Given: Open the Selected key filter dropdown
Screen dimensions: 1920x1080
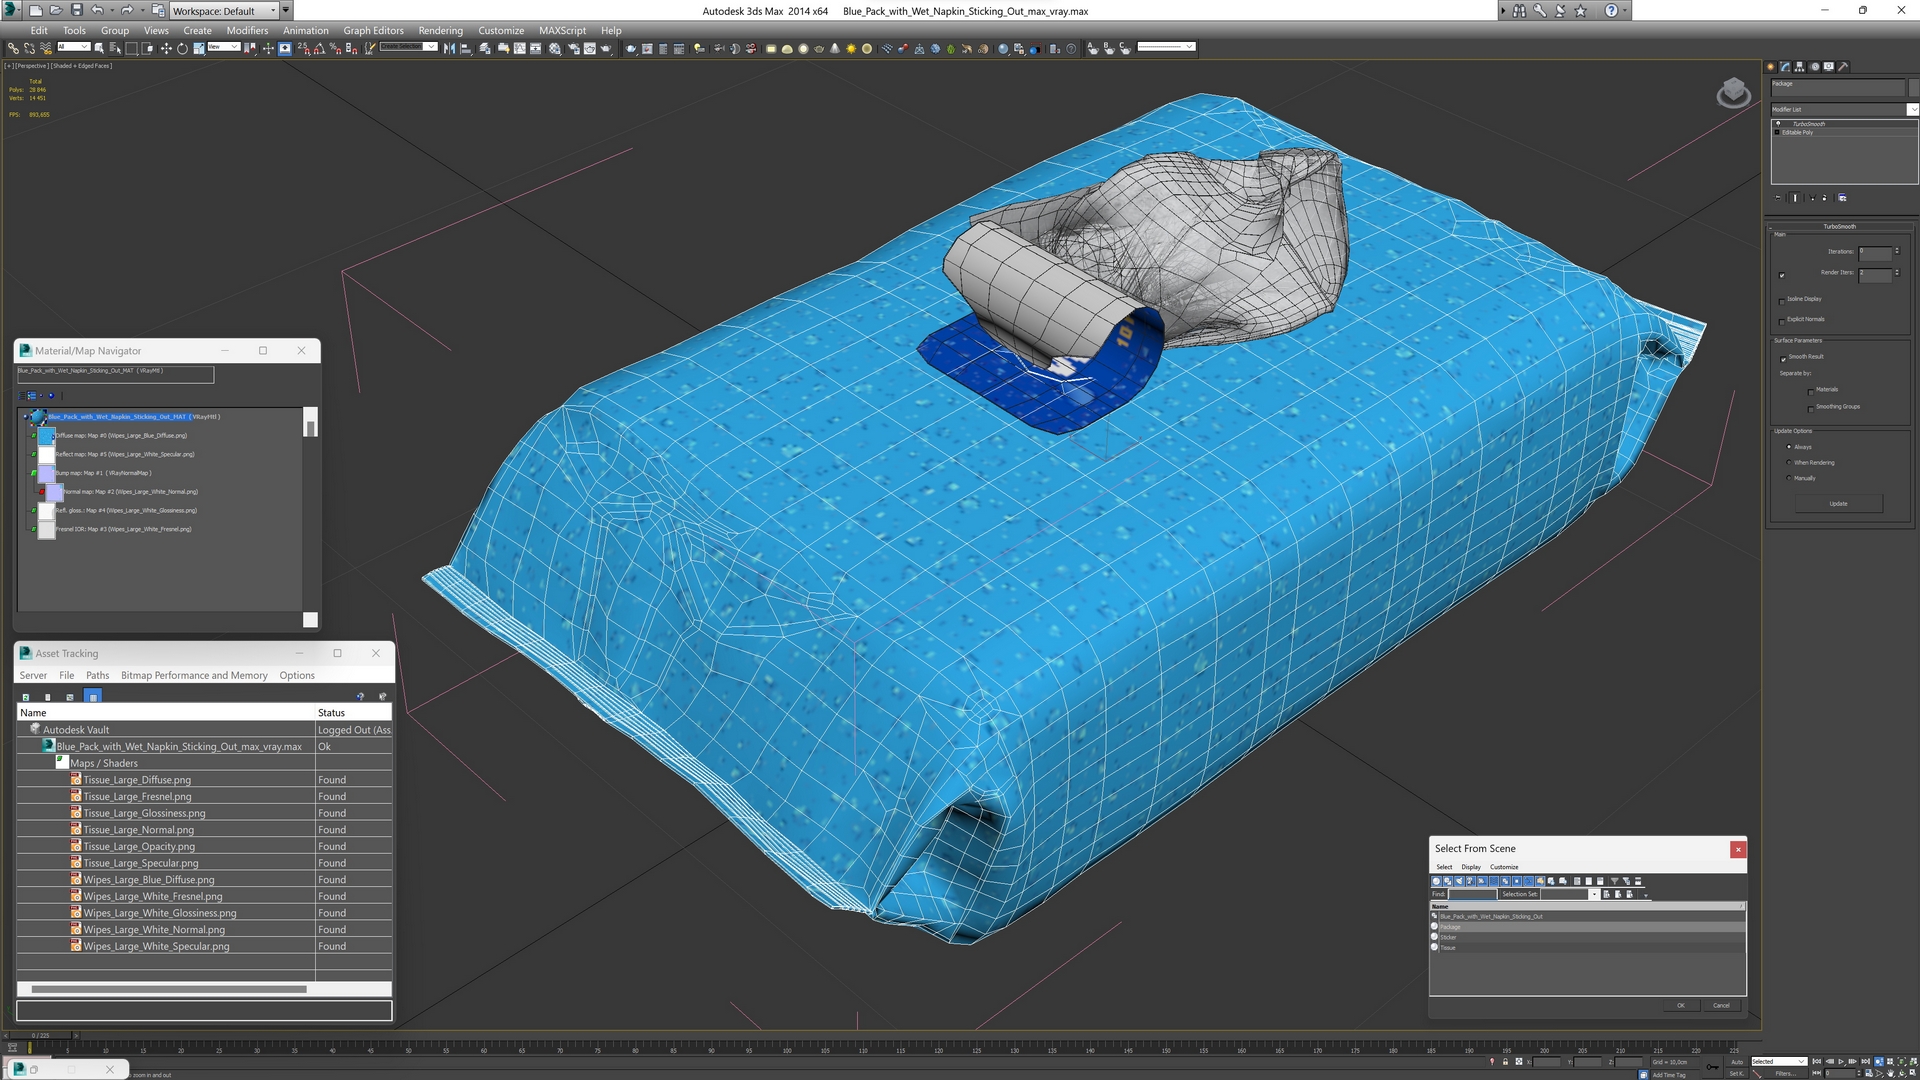Looking at the screenshot, I should pyautogui.click(x=1779, y=1061).
